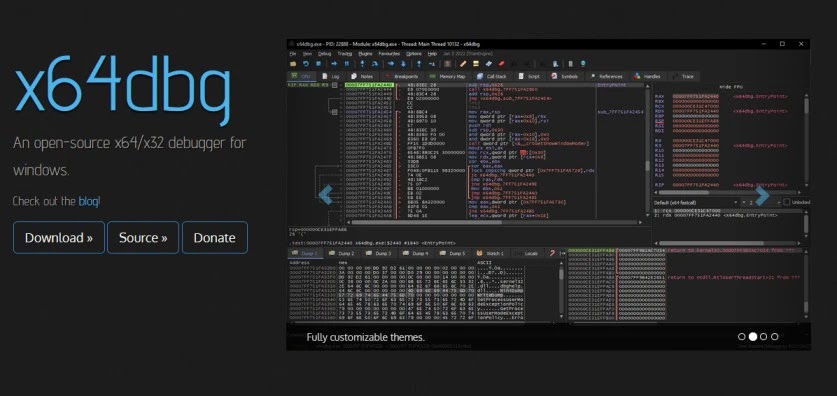837x396 pixels.
Task: Switch to the Notes tab
Action: (x=362, y=77)
